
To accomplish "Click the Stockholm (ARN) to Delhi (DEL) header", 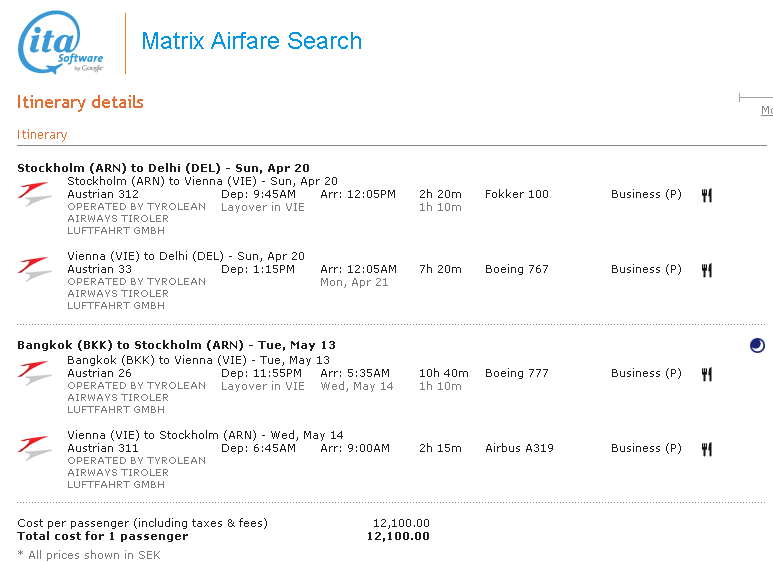I will [163, 167].
